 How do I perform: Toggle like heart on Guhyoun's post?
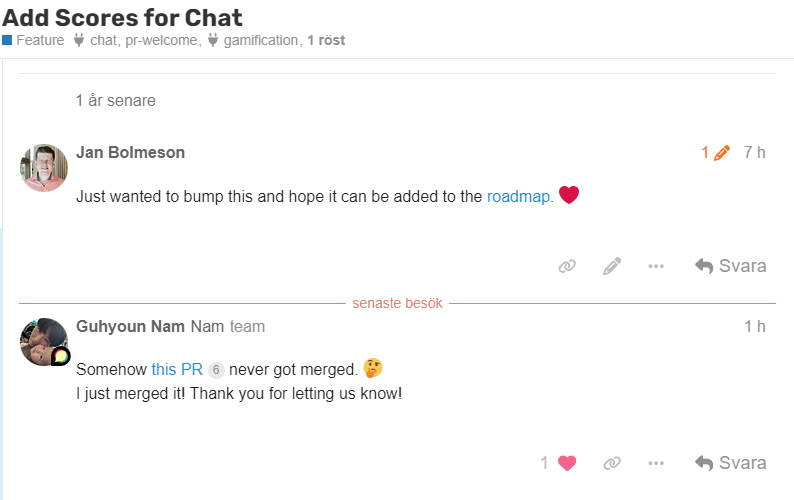pos(567,463)
